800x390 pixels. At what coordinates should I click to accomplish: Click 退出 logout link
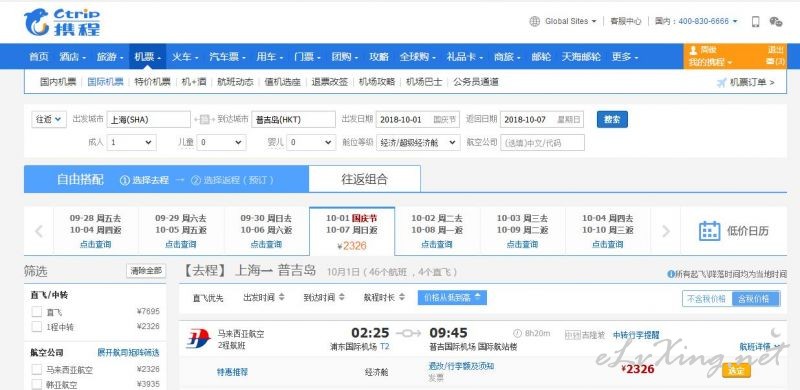(776, 50)
